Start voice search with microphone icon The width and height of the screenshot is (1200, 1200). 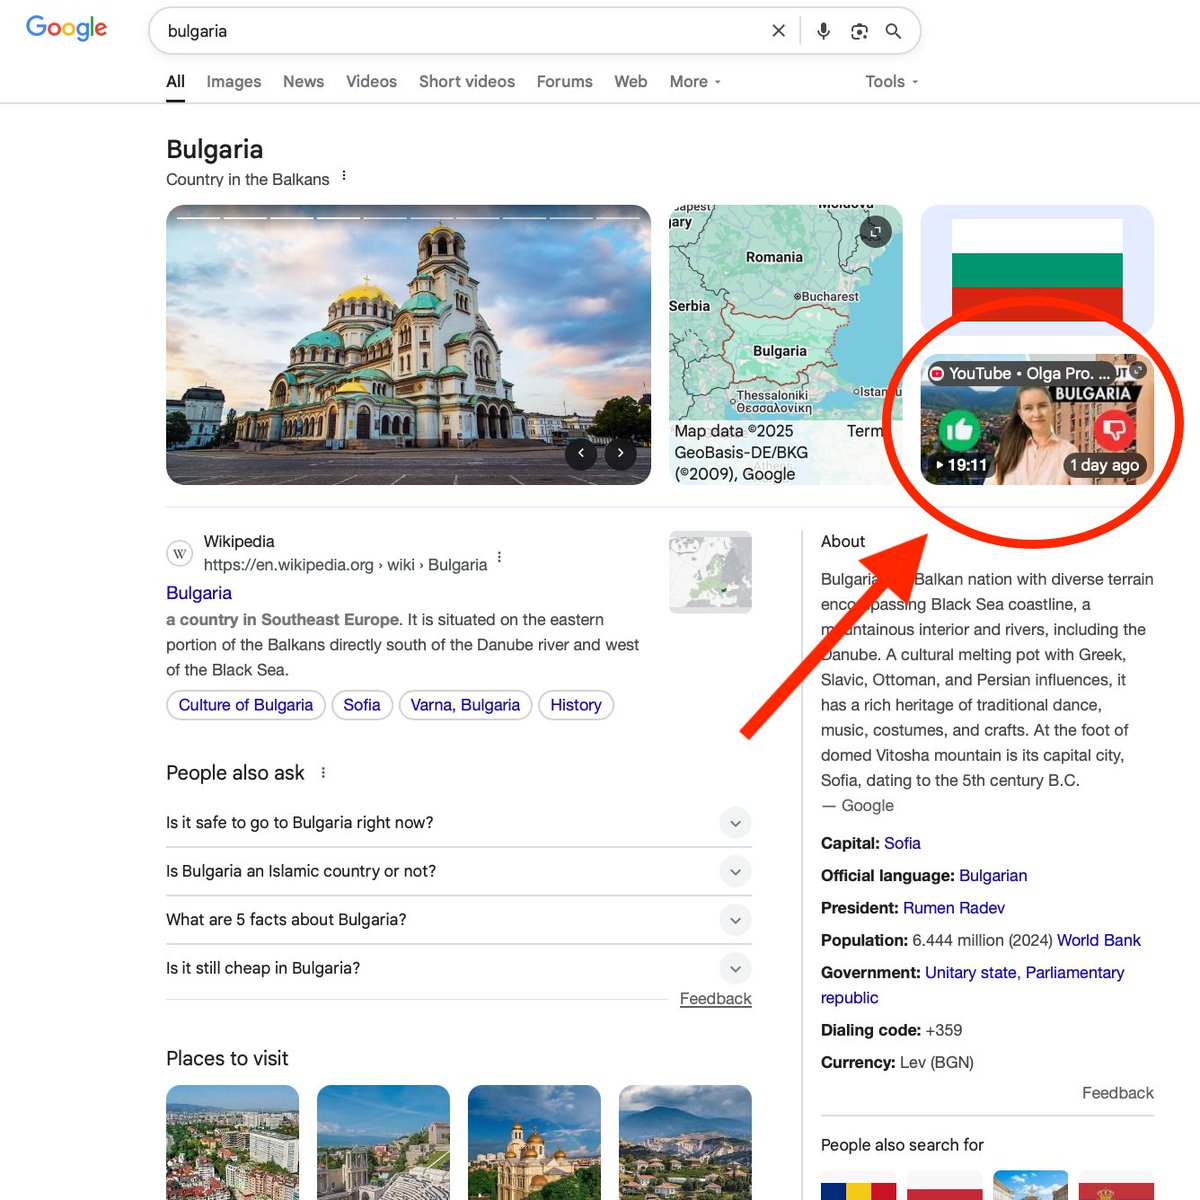pos(823,31)
